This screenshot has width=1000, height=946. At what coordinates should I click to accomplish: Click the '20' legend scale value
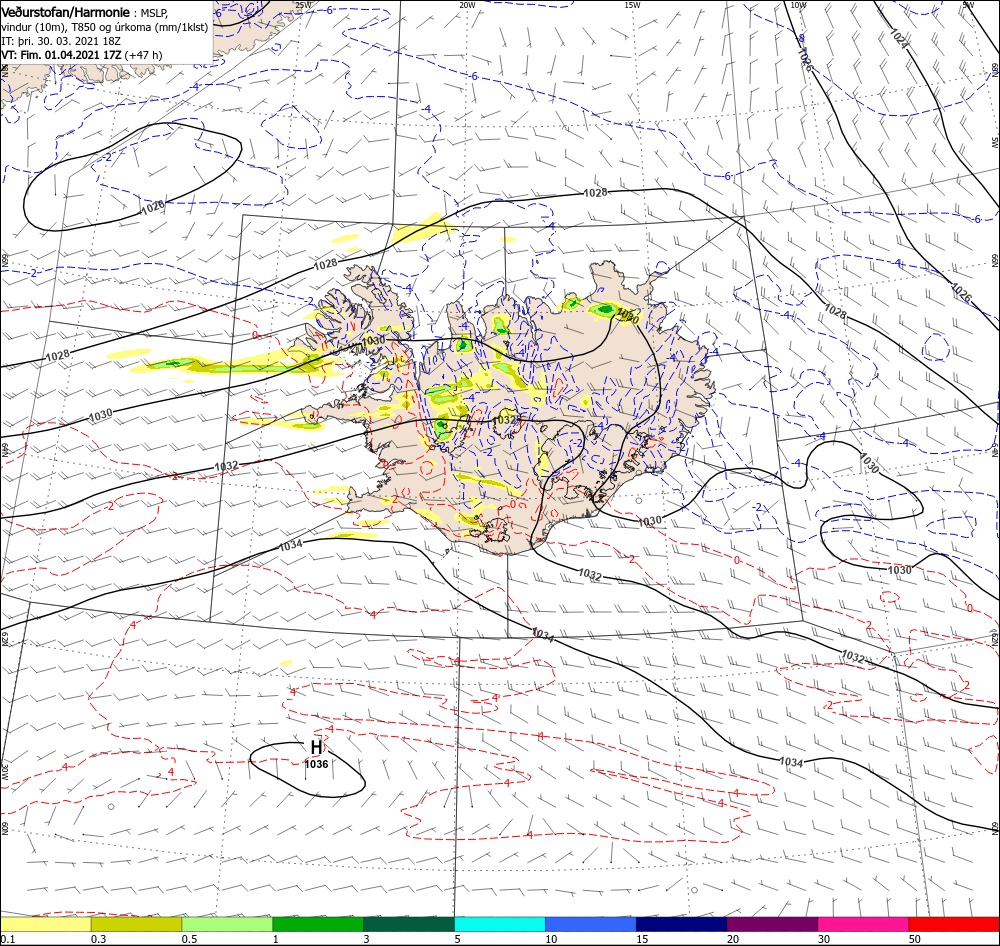(733, 939)
